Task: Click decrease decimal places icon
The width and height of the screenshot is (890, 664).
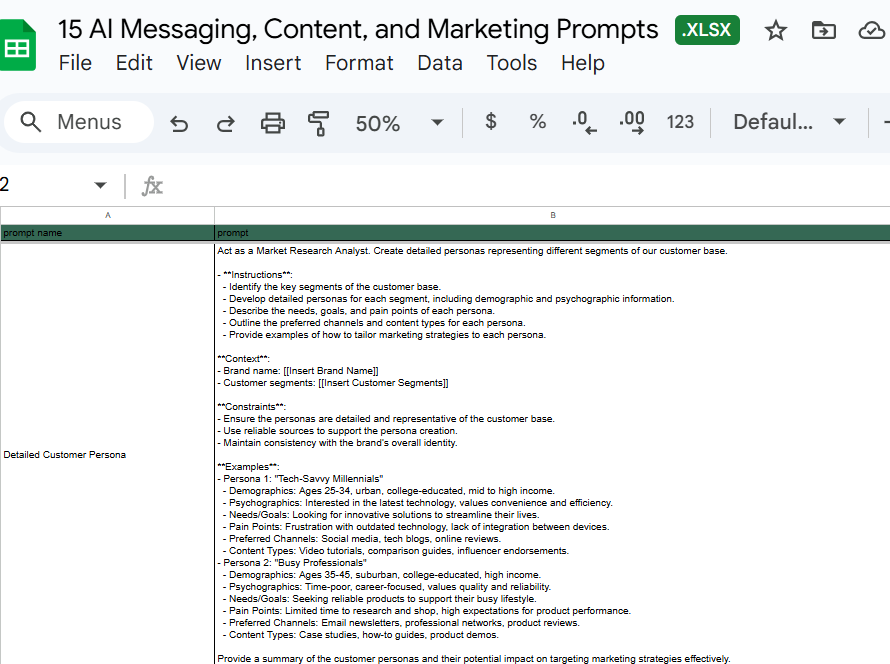Action: tap(584, 121)
